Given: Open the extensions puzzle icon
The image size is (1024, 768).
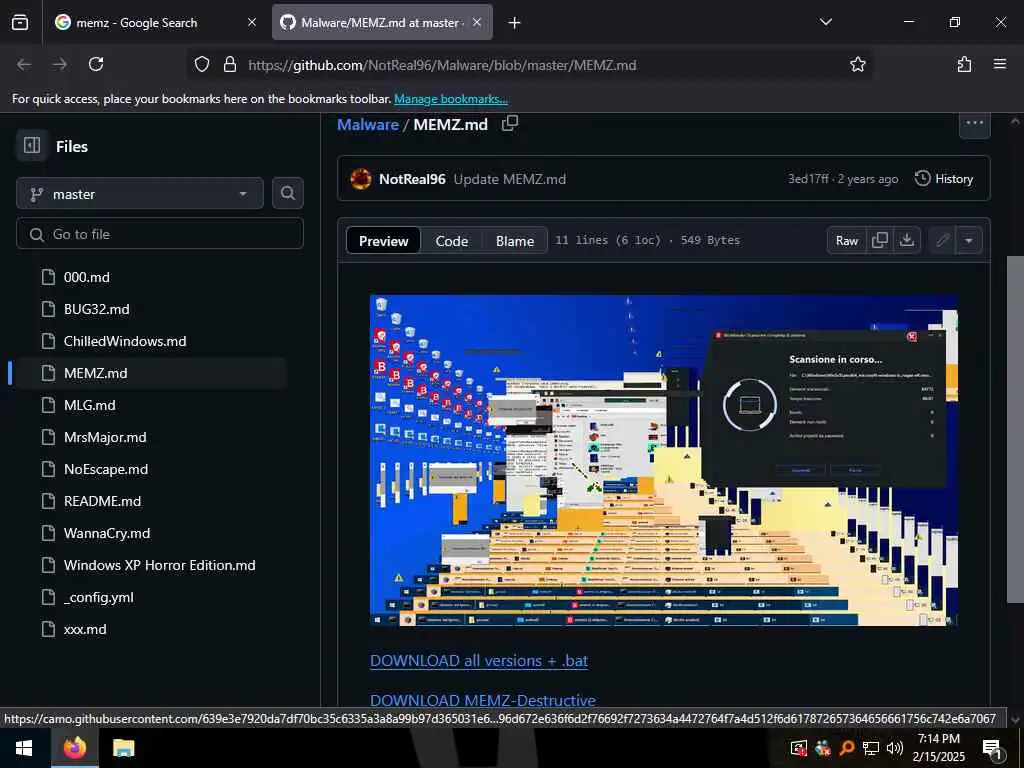Looking at the screenshot, I should (x=964, y=64).
